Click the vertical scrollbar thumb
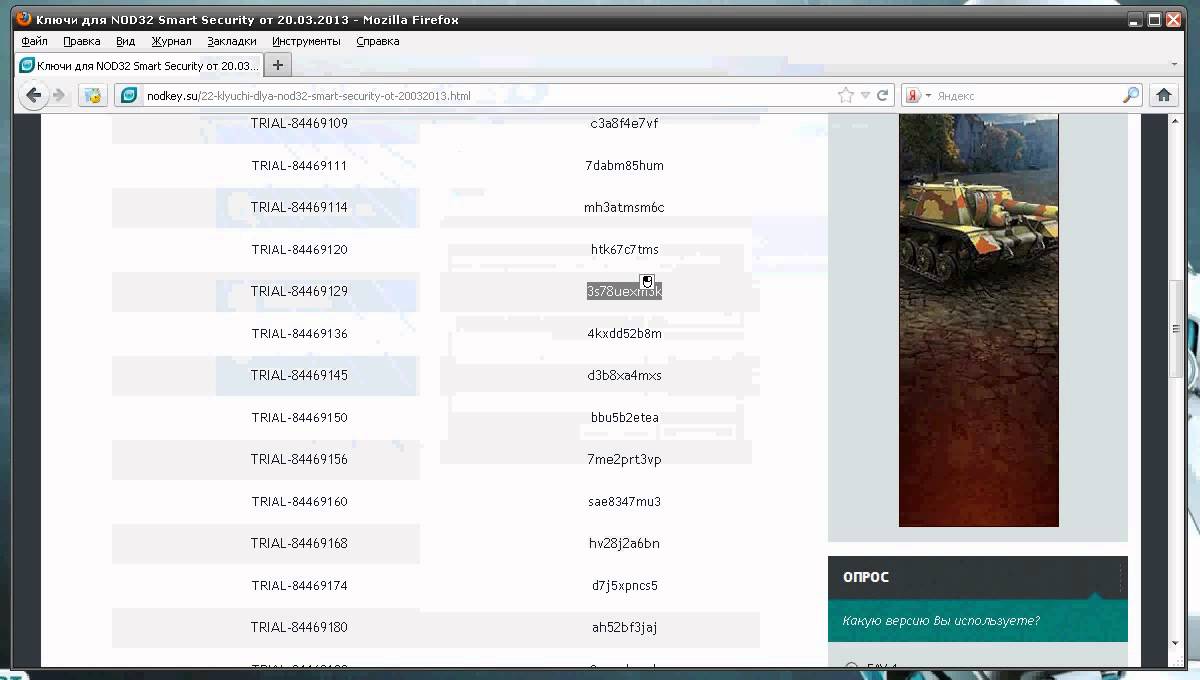Screen dimensions: 1200x680 1176,329
